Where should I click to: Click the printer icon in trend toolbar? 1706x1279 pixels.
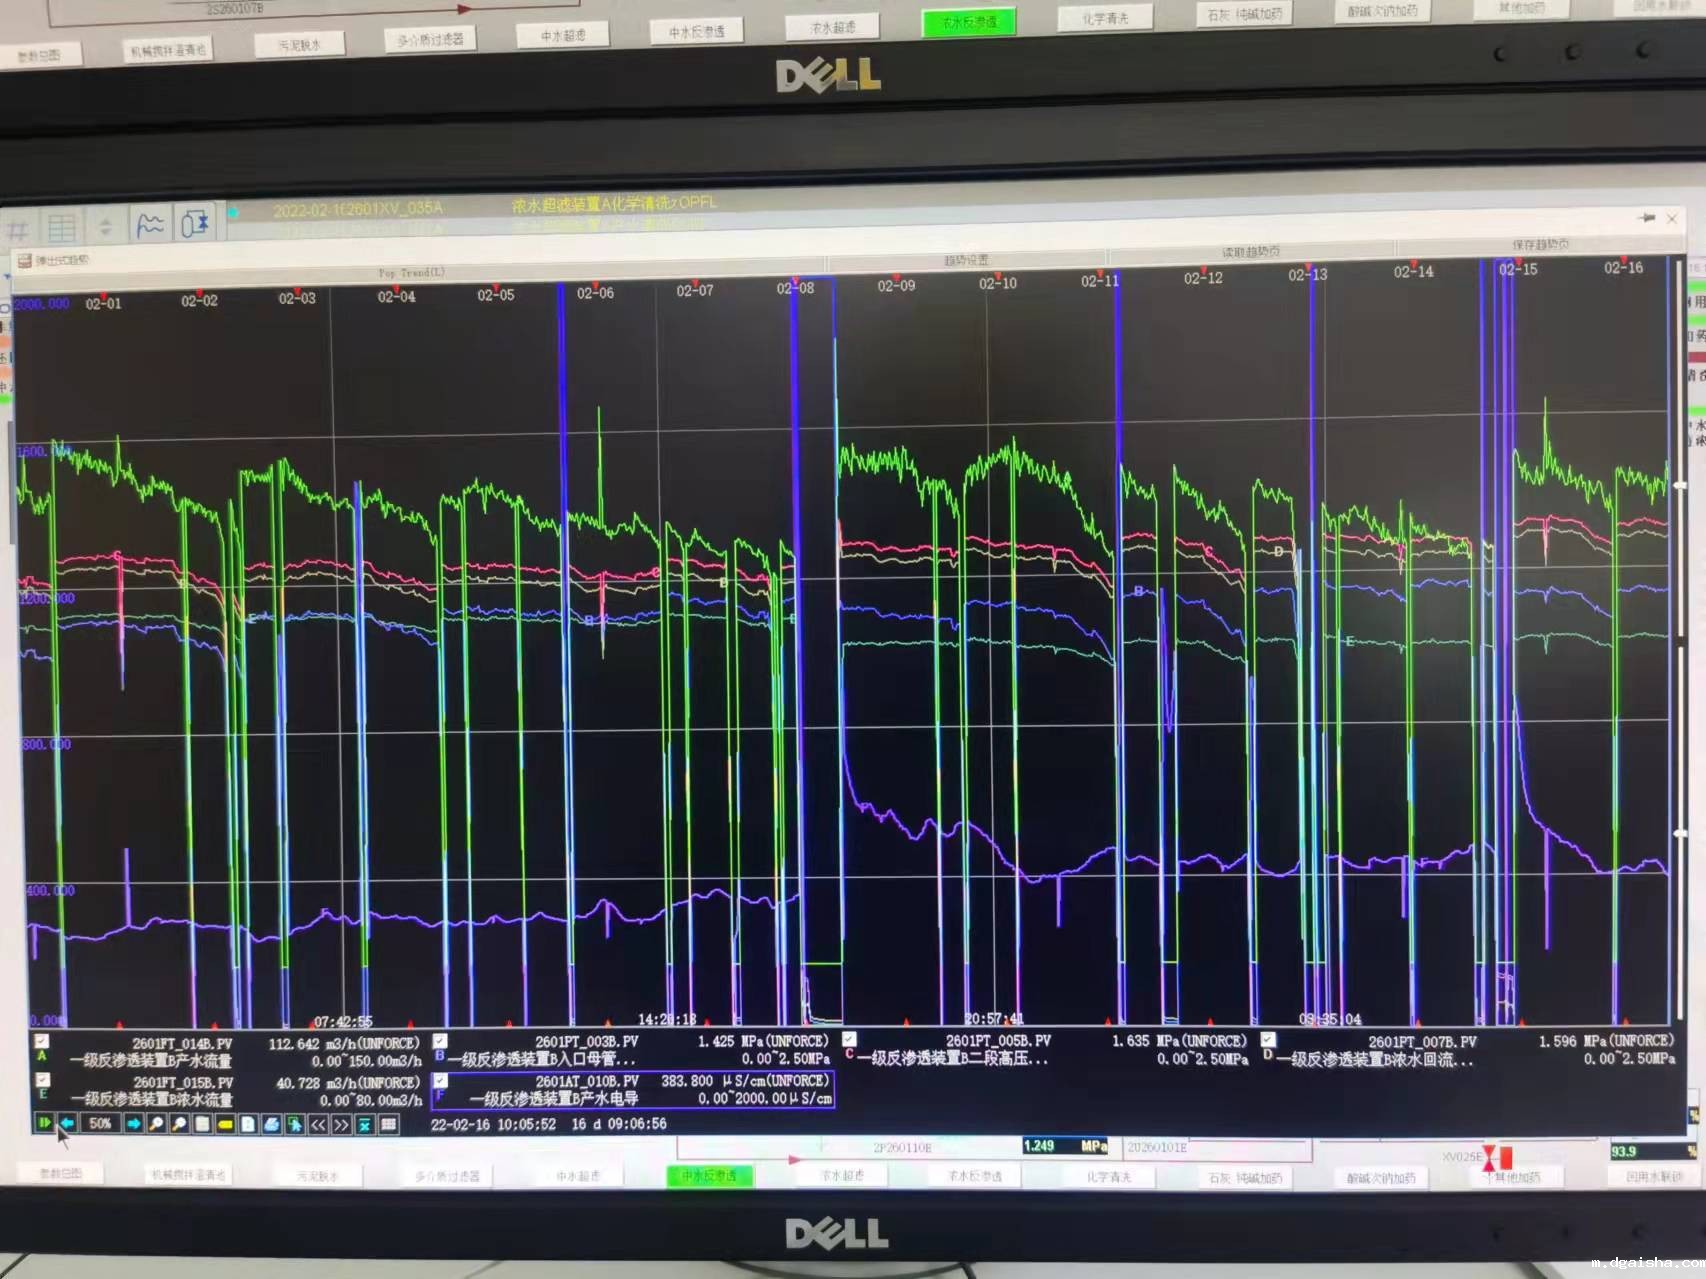click(x=271, y=1125)
